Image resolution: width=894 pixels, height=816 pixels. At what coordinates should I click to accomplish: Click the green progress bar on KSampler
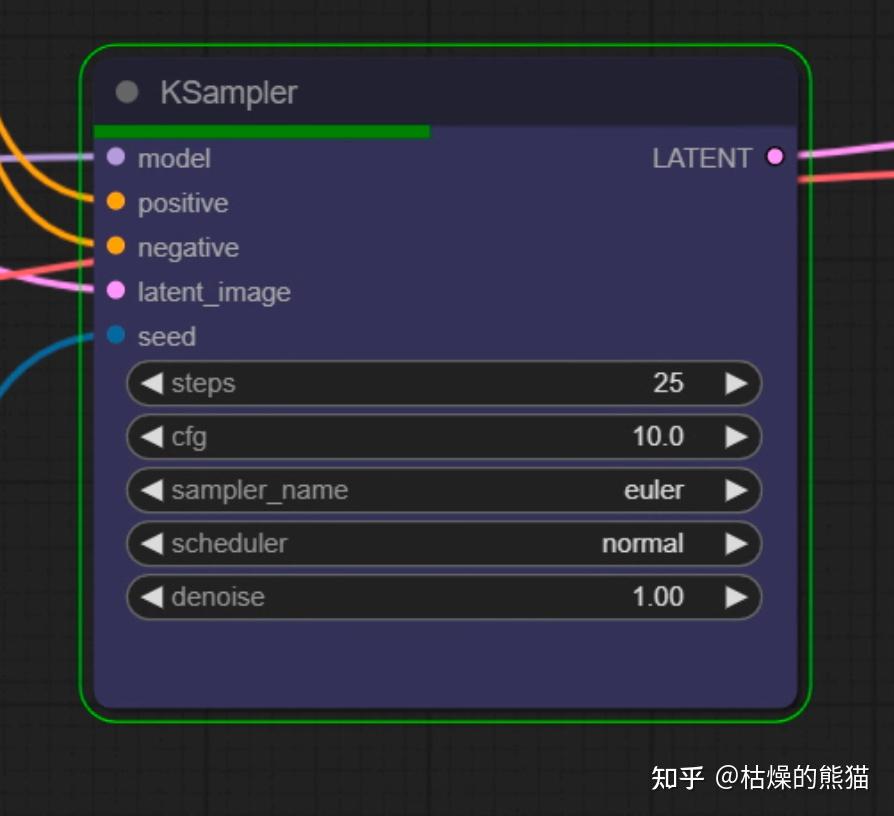pos(262,132)
